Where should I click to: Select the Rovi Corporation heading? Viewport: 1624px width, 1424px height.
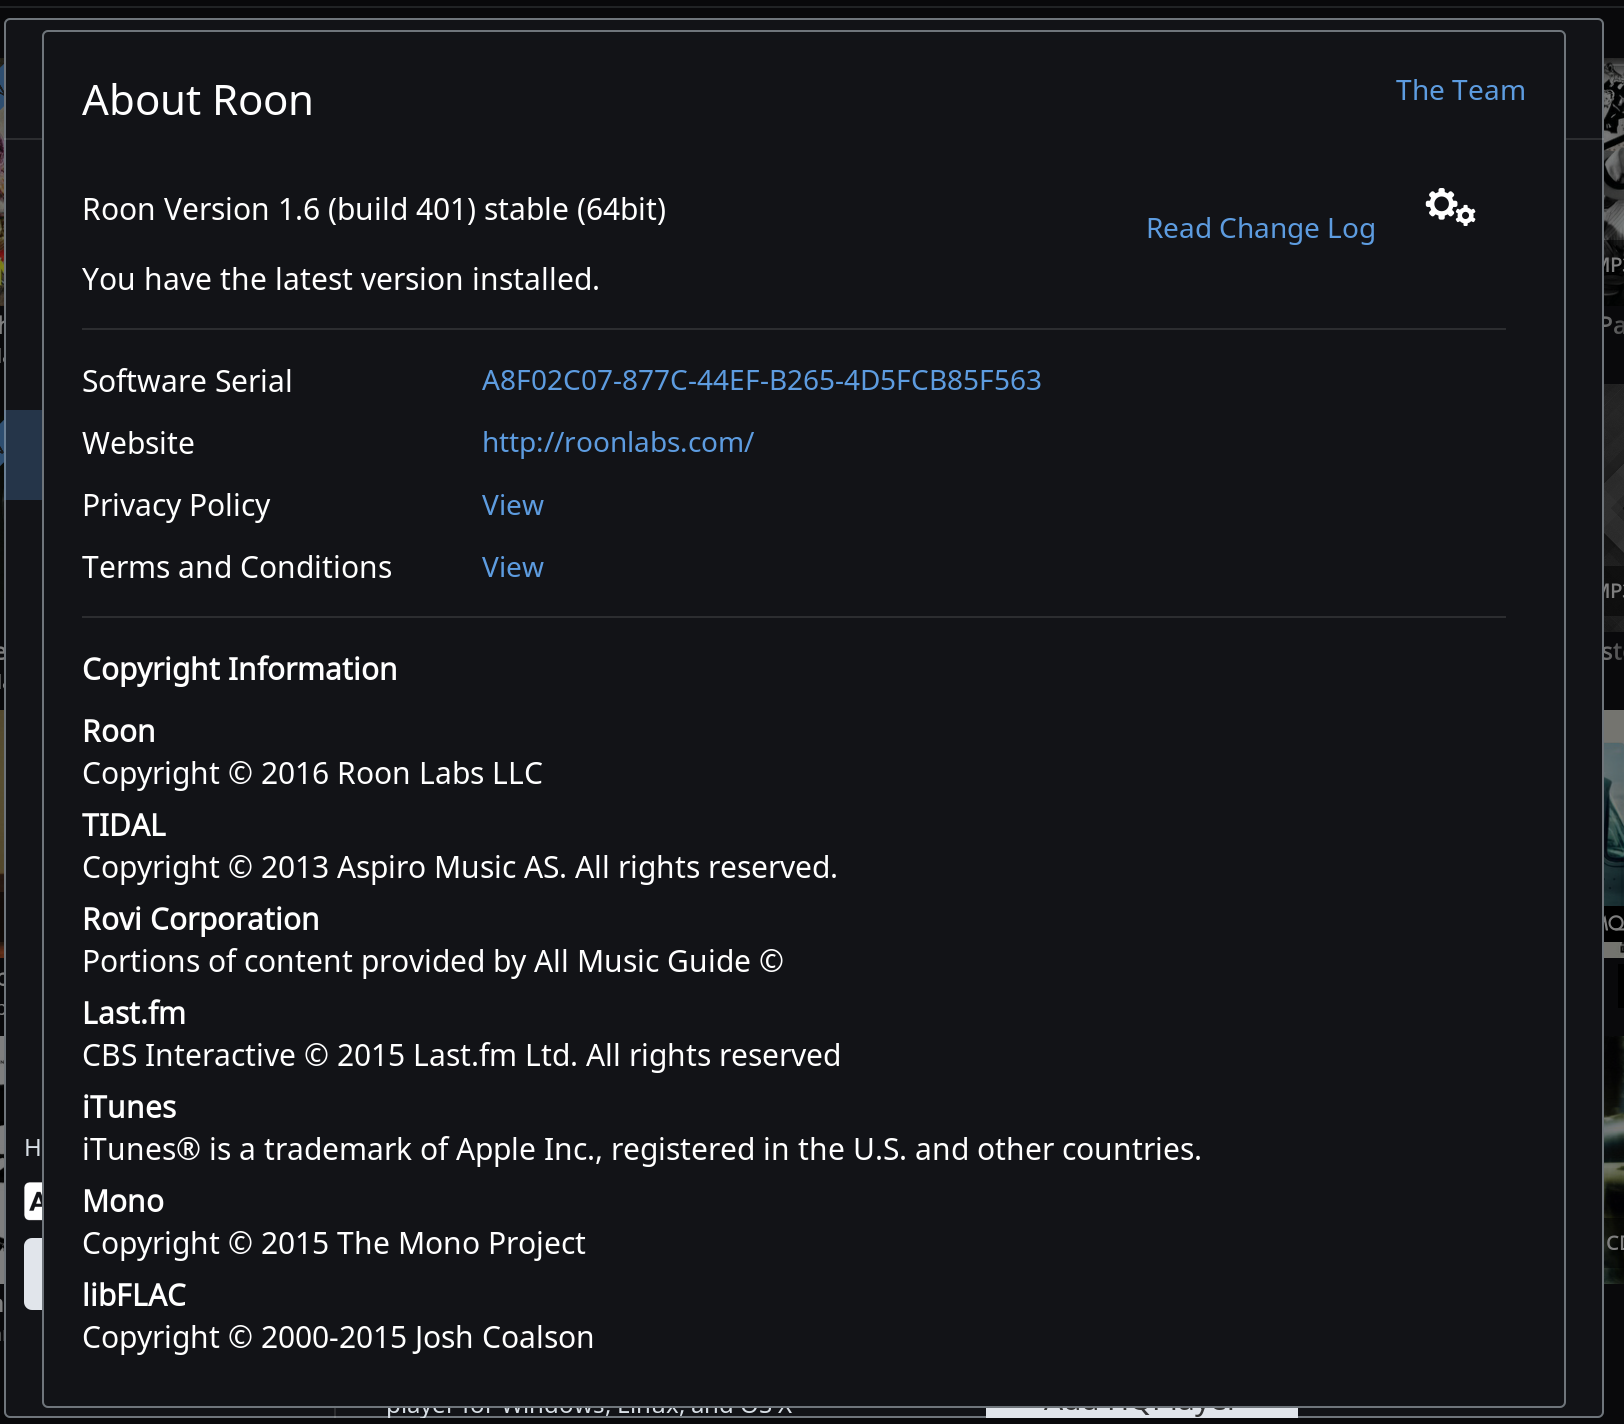coord(201,919)
